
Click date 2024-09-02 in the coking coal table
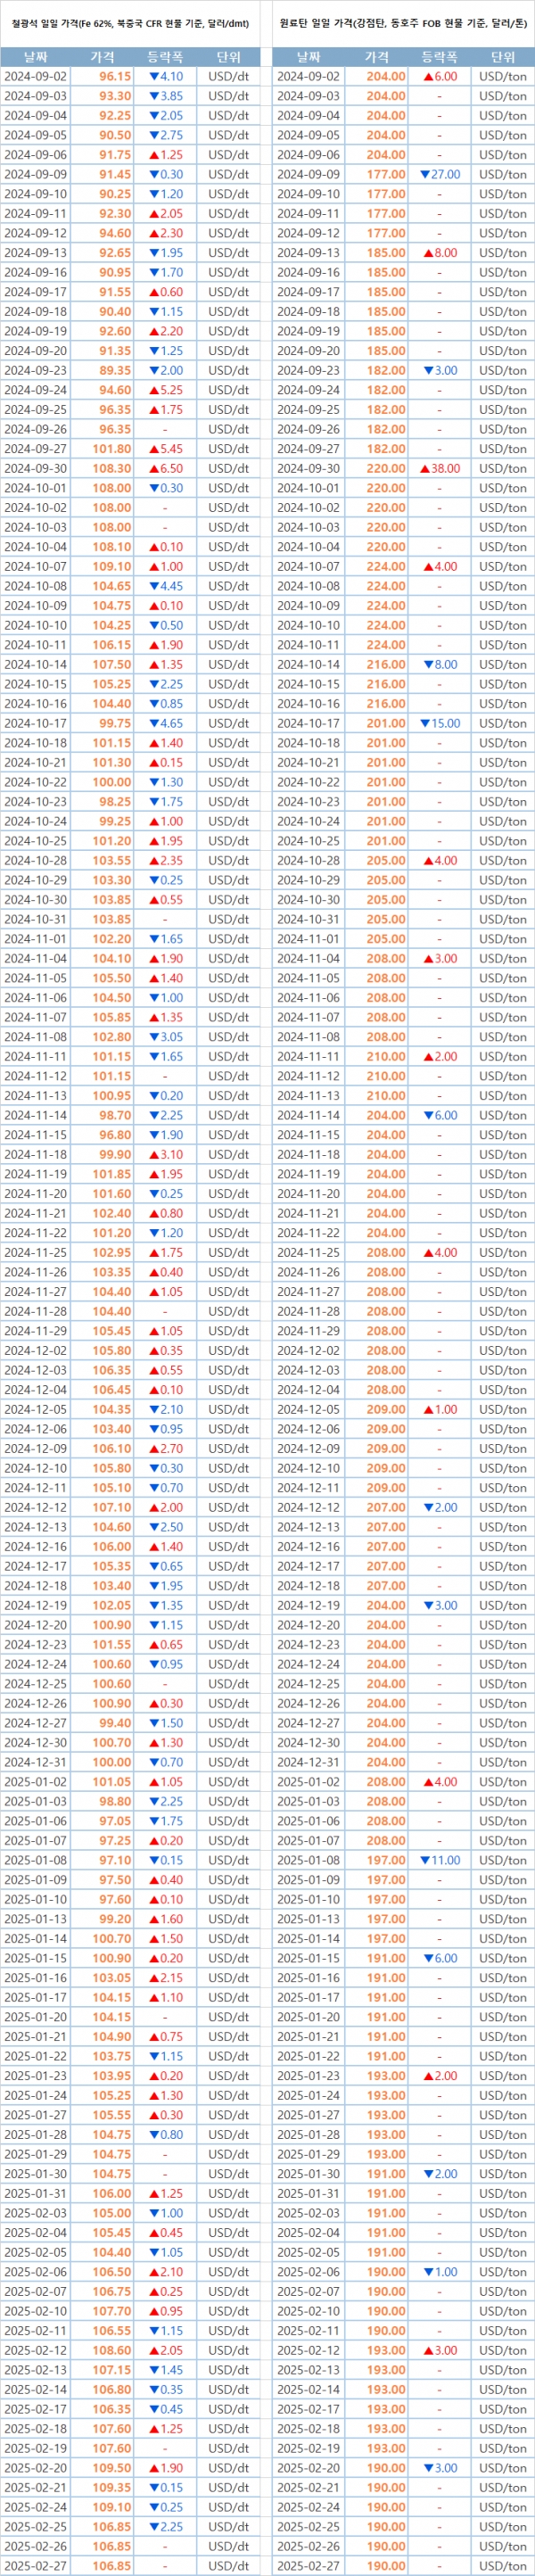[x=308, y=76]
